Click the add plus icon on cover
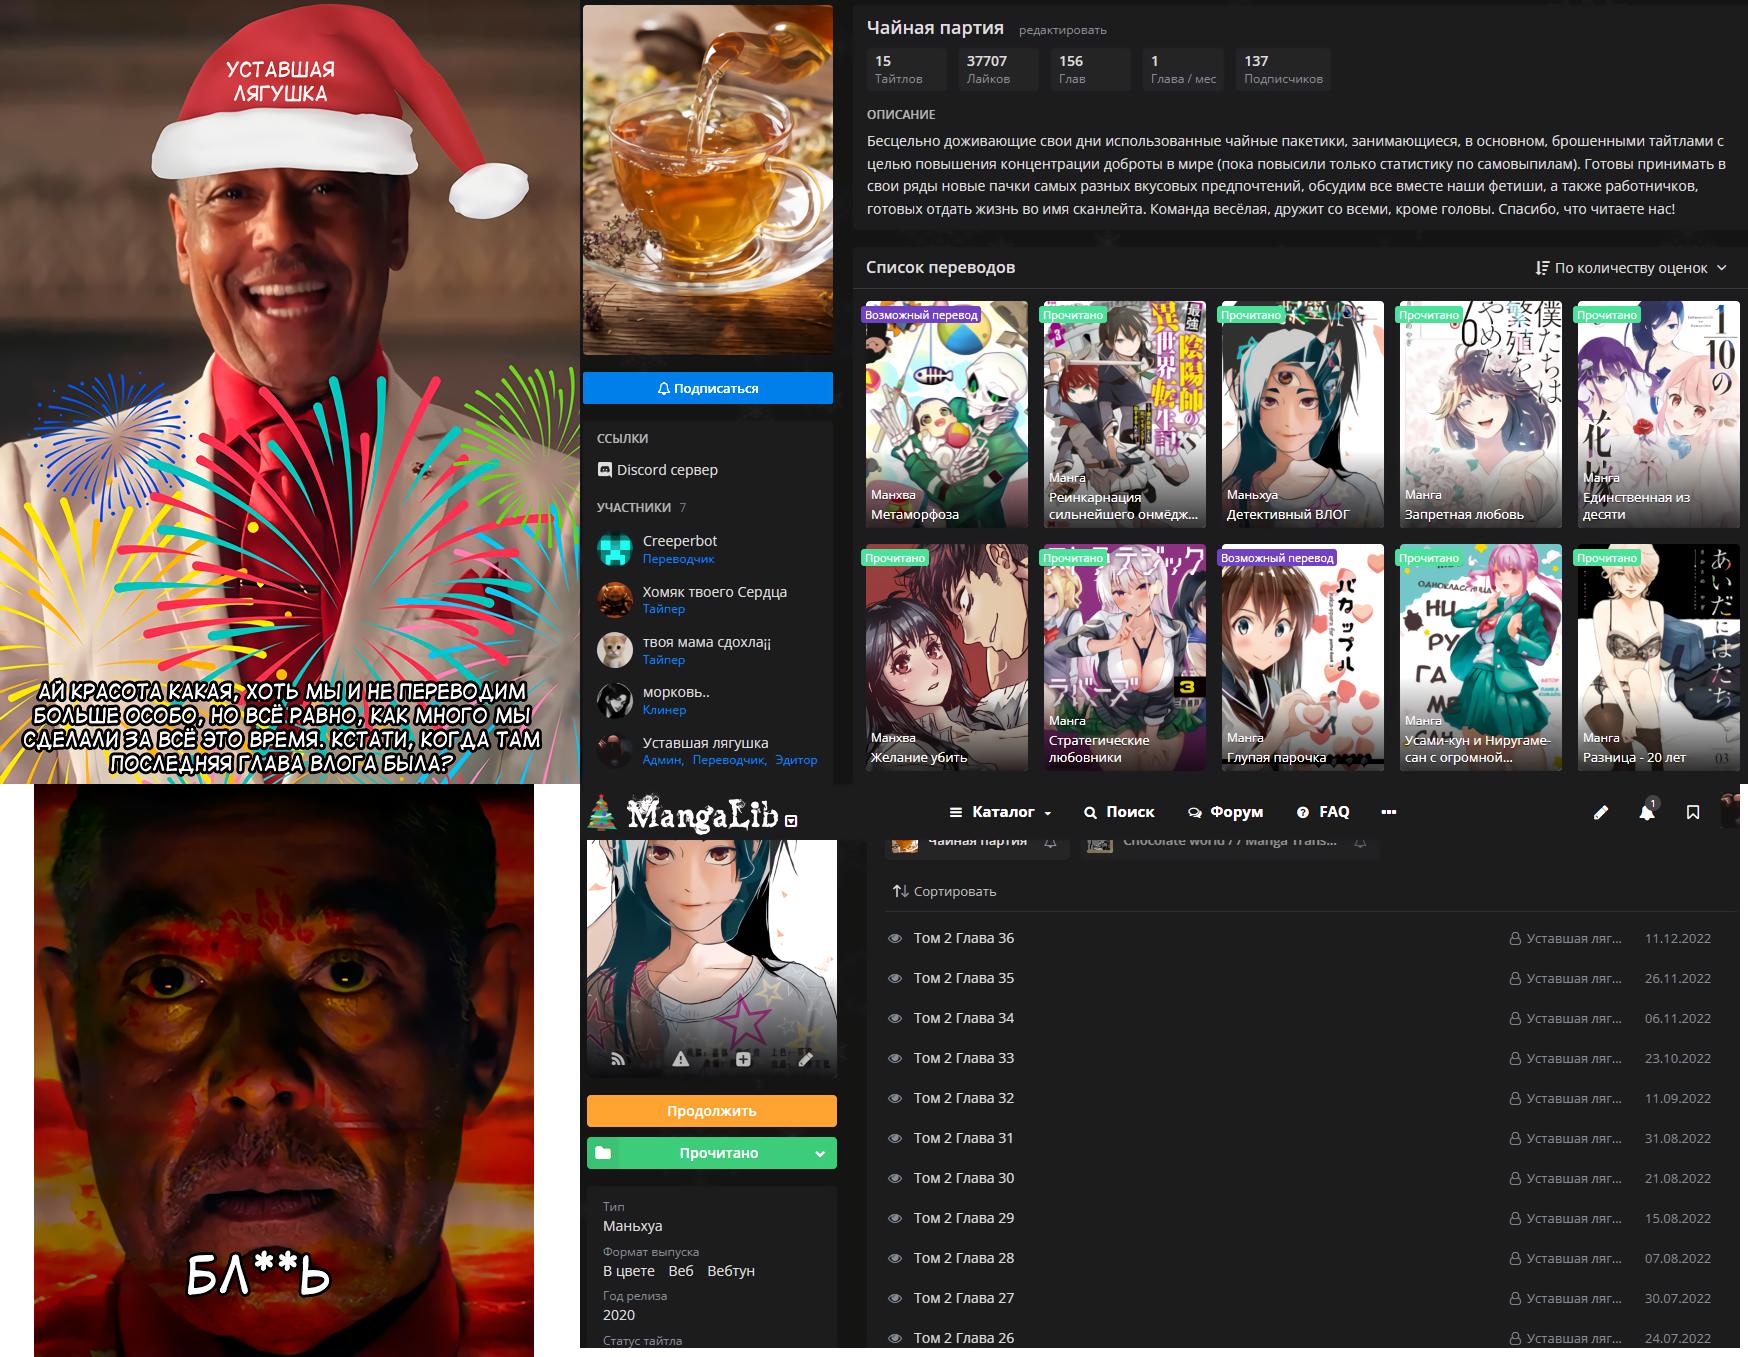Viewport: 1748px width, 1357px height. point(743,1059)
